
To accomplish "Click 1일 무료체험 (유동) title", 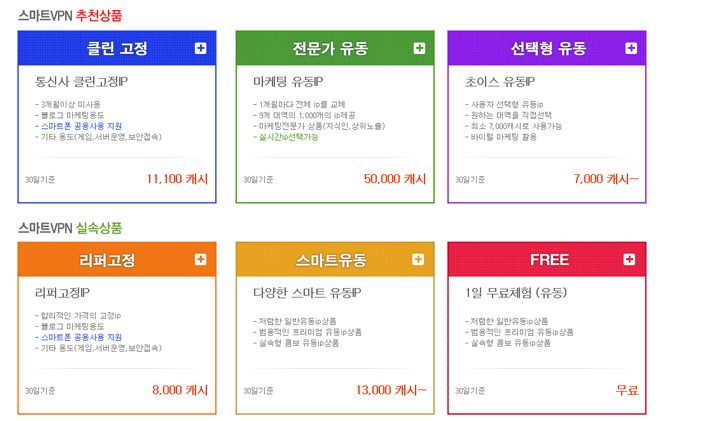I will click(x=516, y=293).
